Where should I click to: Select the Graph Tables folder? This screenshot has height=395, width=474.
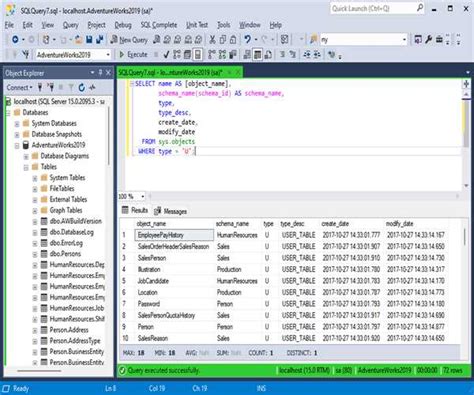point(66,210)
